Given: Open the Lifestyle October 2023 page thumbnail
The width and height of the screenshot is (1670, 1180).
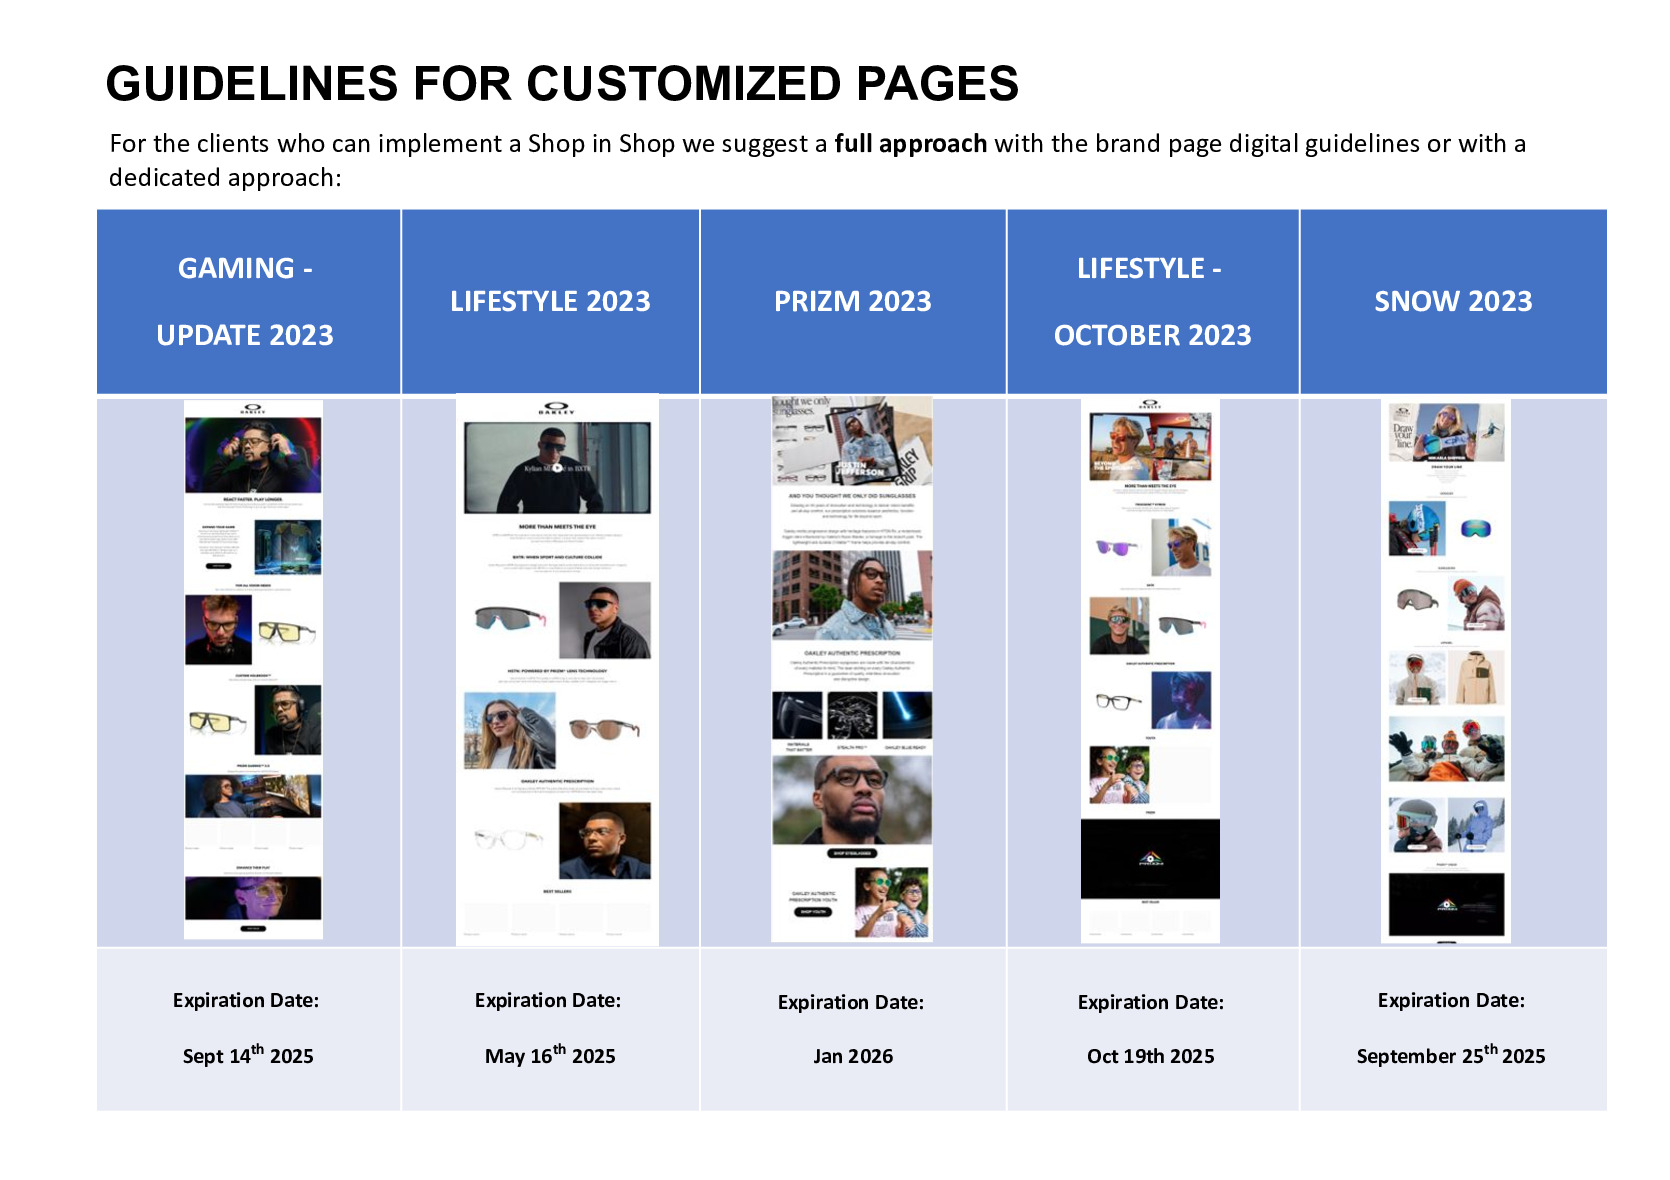Looking at the screenshot, I should tap(1150, 670).
